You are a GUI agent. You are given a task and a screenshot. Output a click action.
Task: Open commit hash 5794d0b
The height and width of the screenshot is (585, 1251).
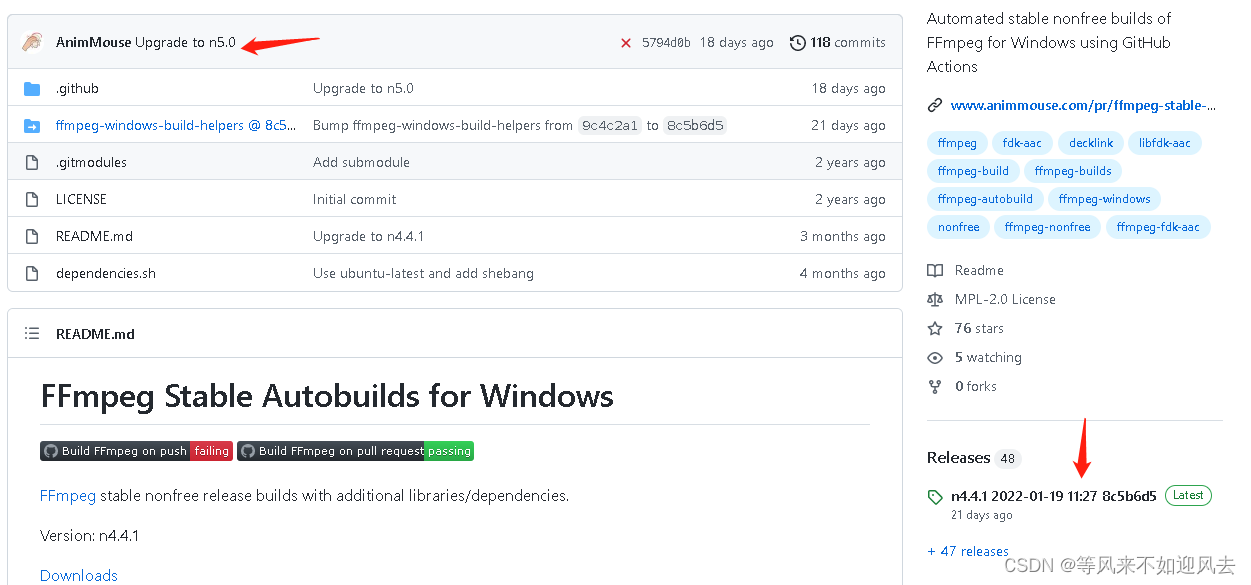666,43
